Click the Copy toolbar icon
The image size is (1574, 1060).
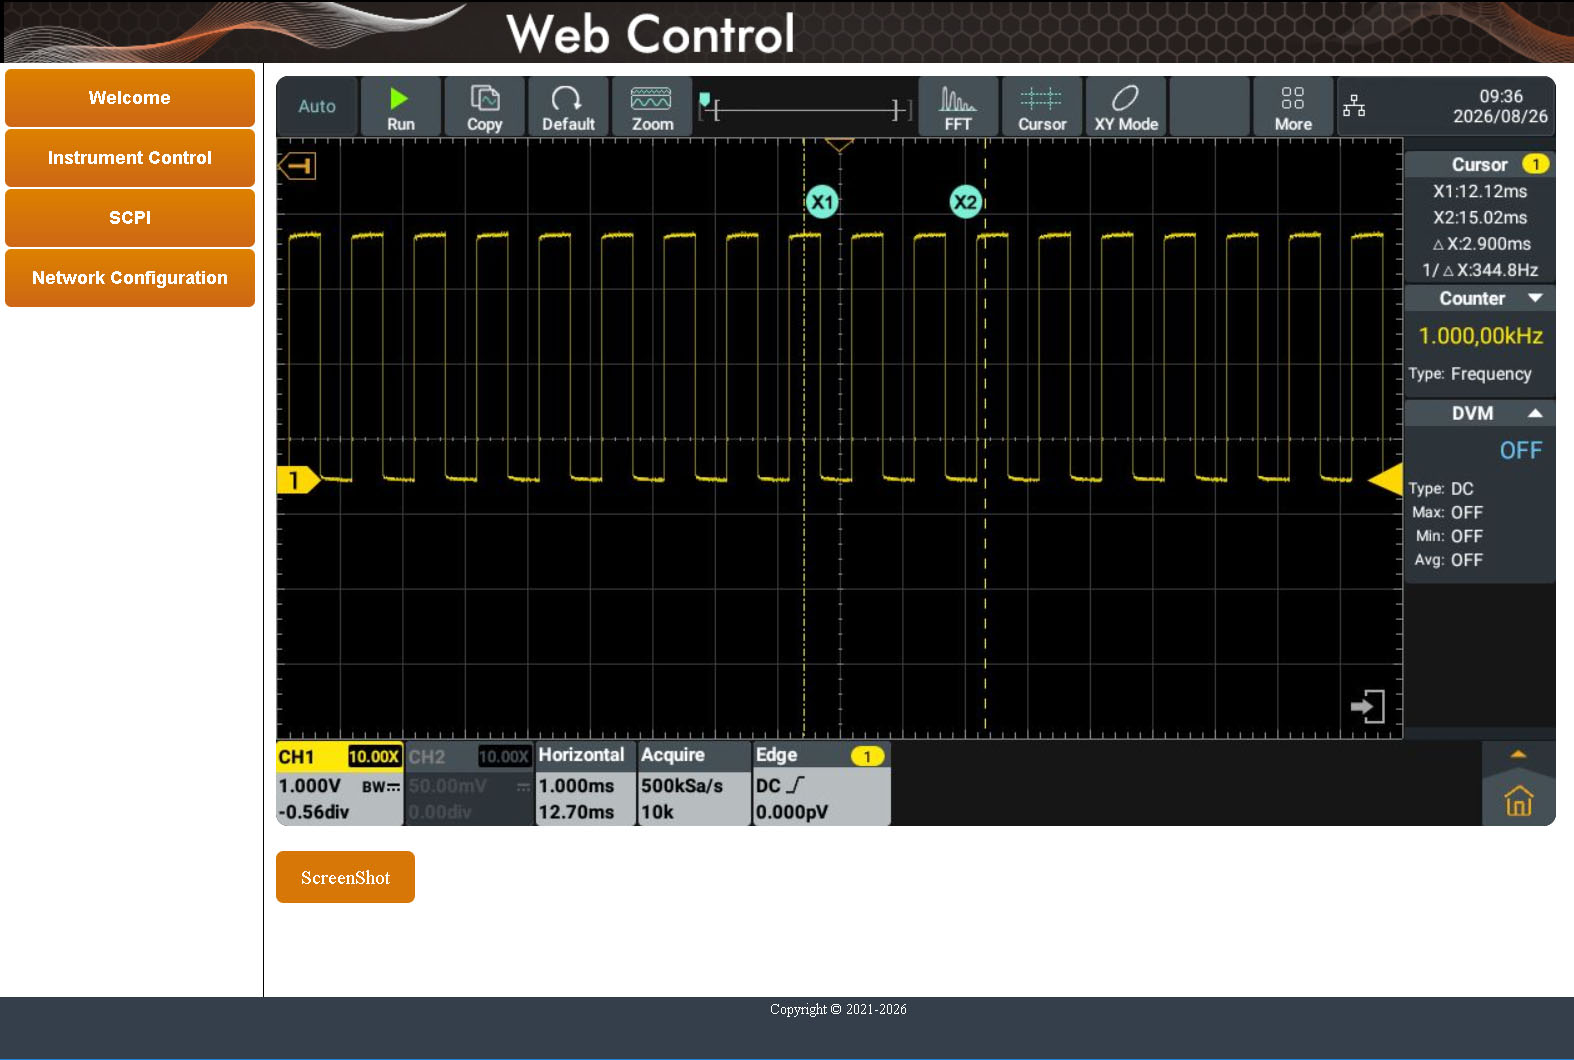pyautogui.click(x=485, y=107)
